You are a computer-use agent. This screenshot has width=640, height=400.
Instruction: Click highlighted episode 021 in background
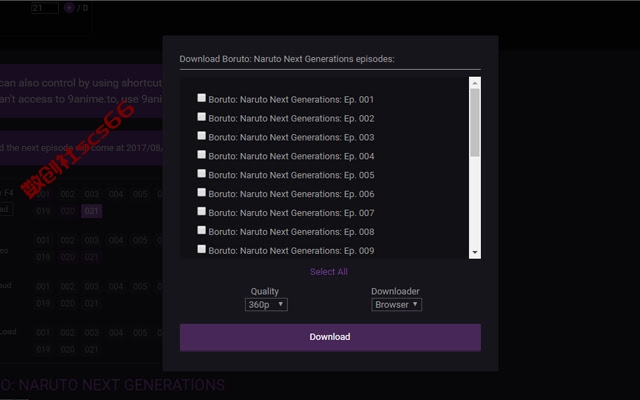pos(91,211)
